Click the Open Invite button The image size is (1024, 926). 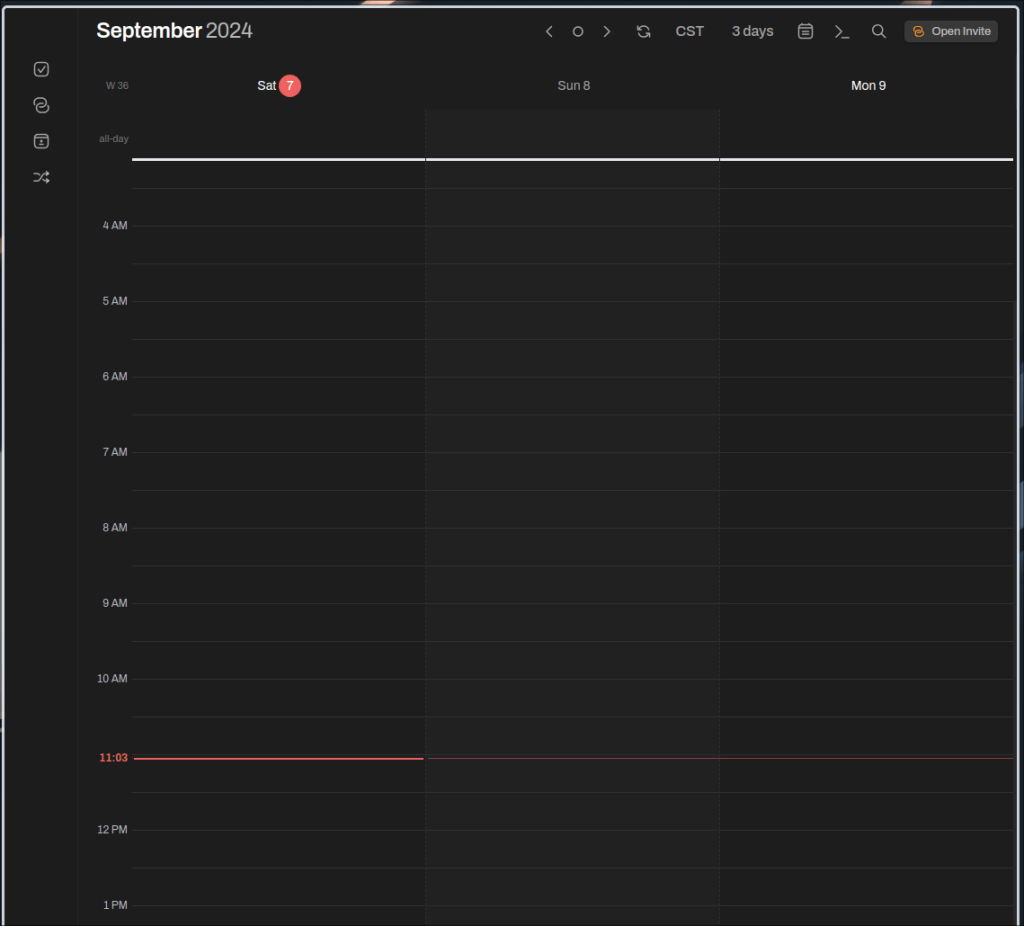[951, 31]
